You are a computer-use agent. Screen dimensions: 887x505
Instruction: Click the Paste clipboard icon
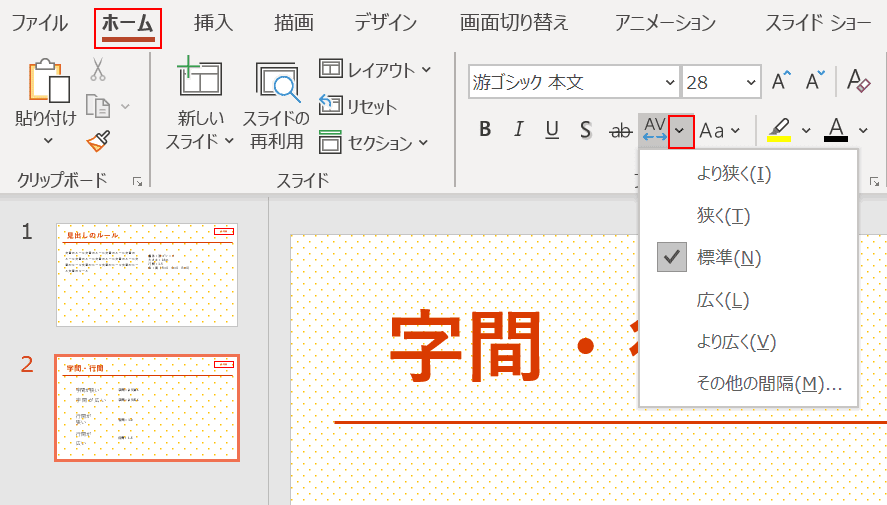[x=48, y=81]
